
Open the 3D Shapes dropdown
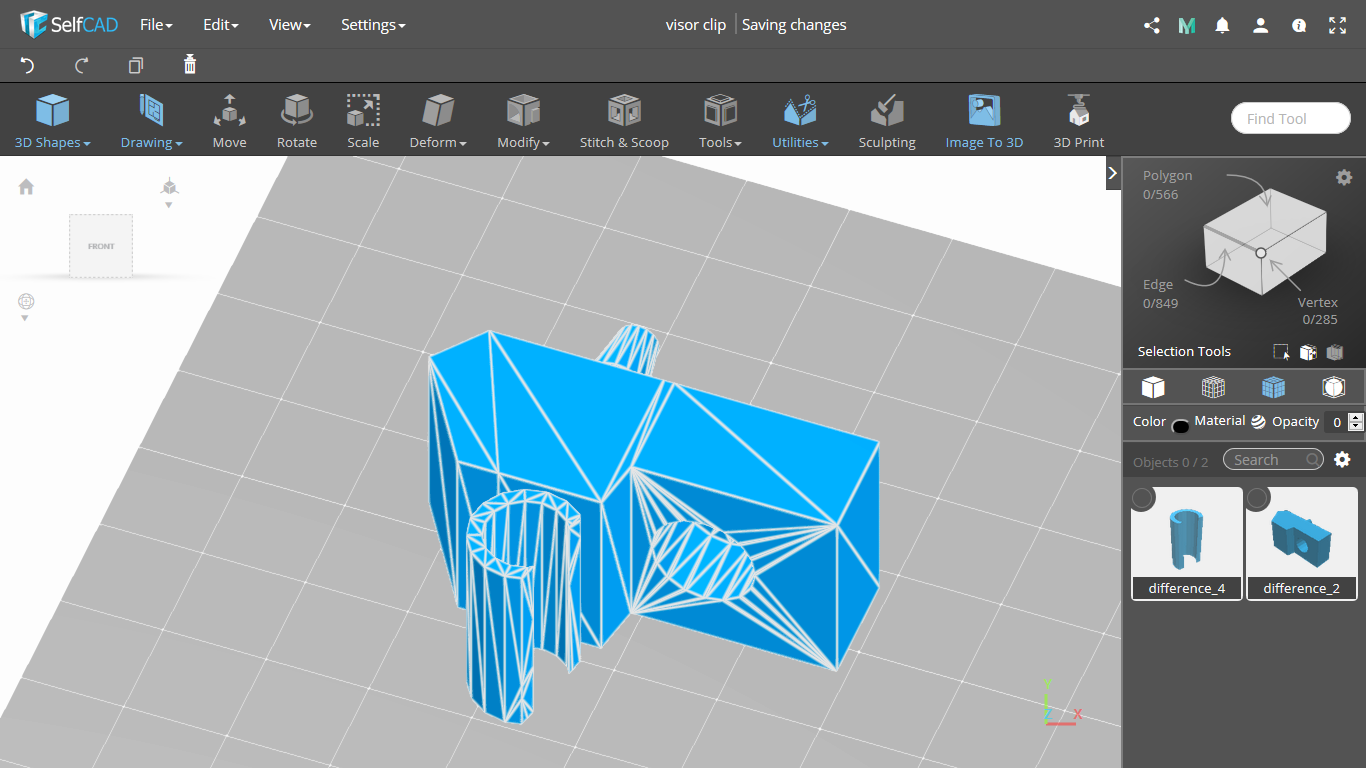(53, 121)
